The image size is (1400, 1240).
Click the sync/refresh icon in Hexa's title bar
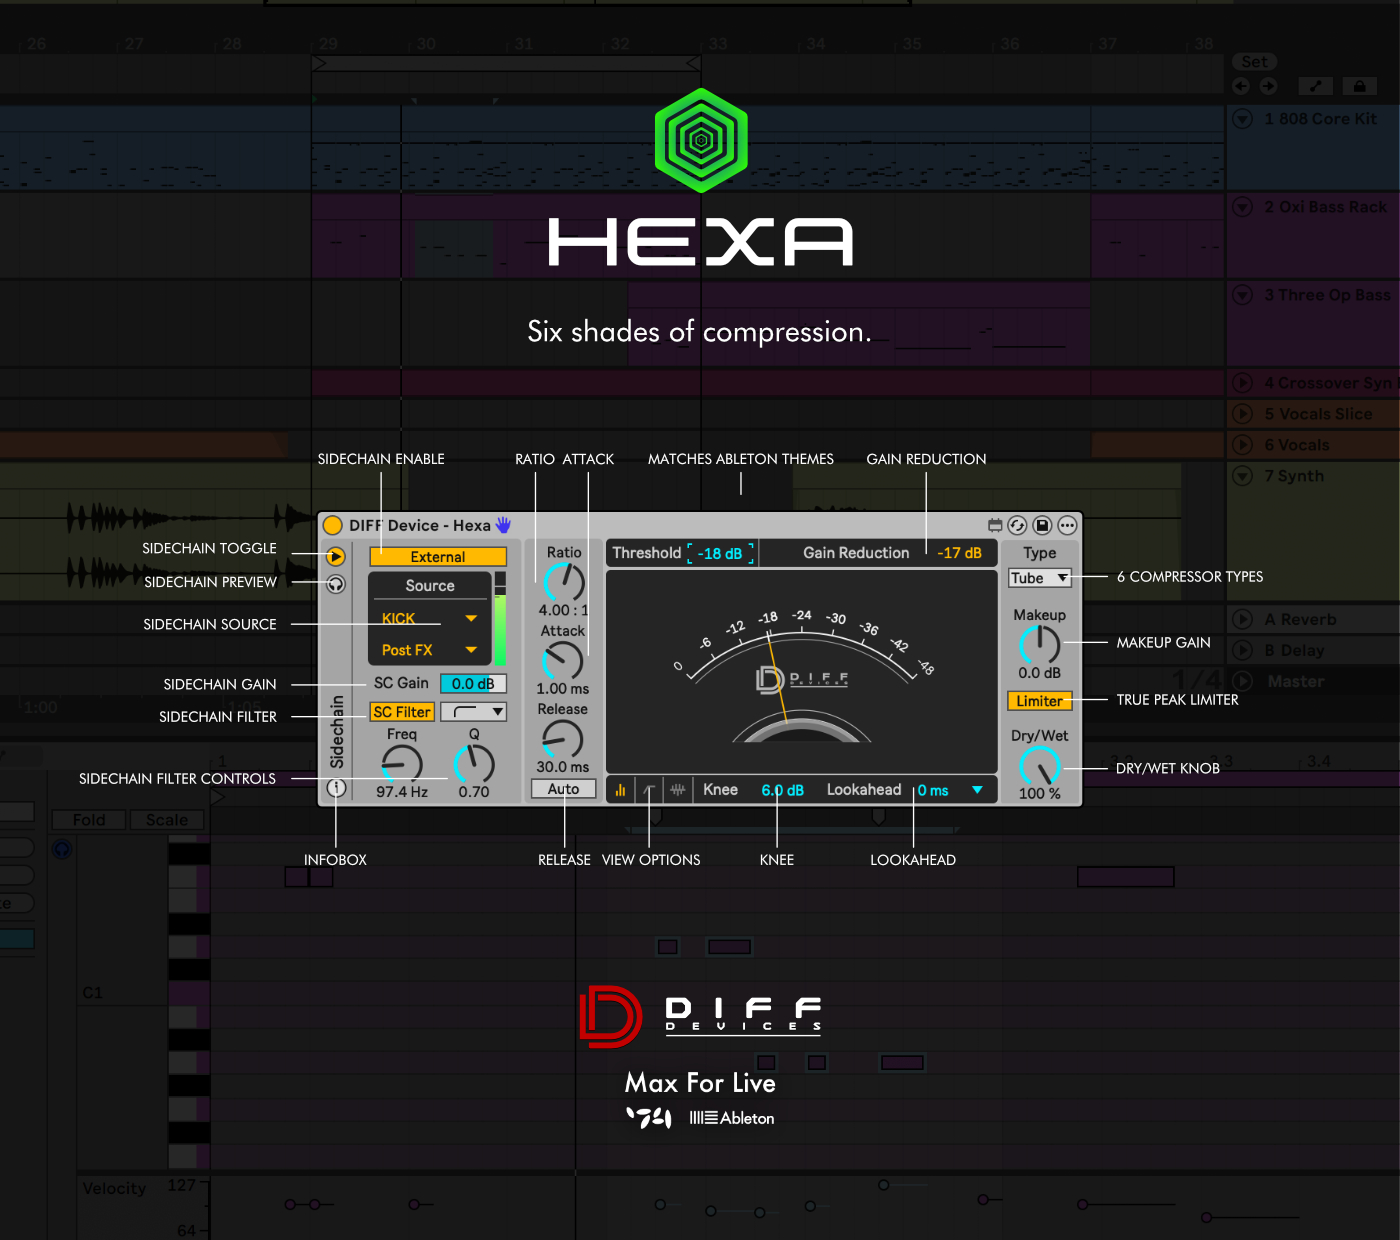tap(1018, 525)
